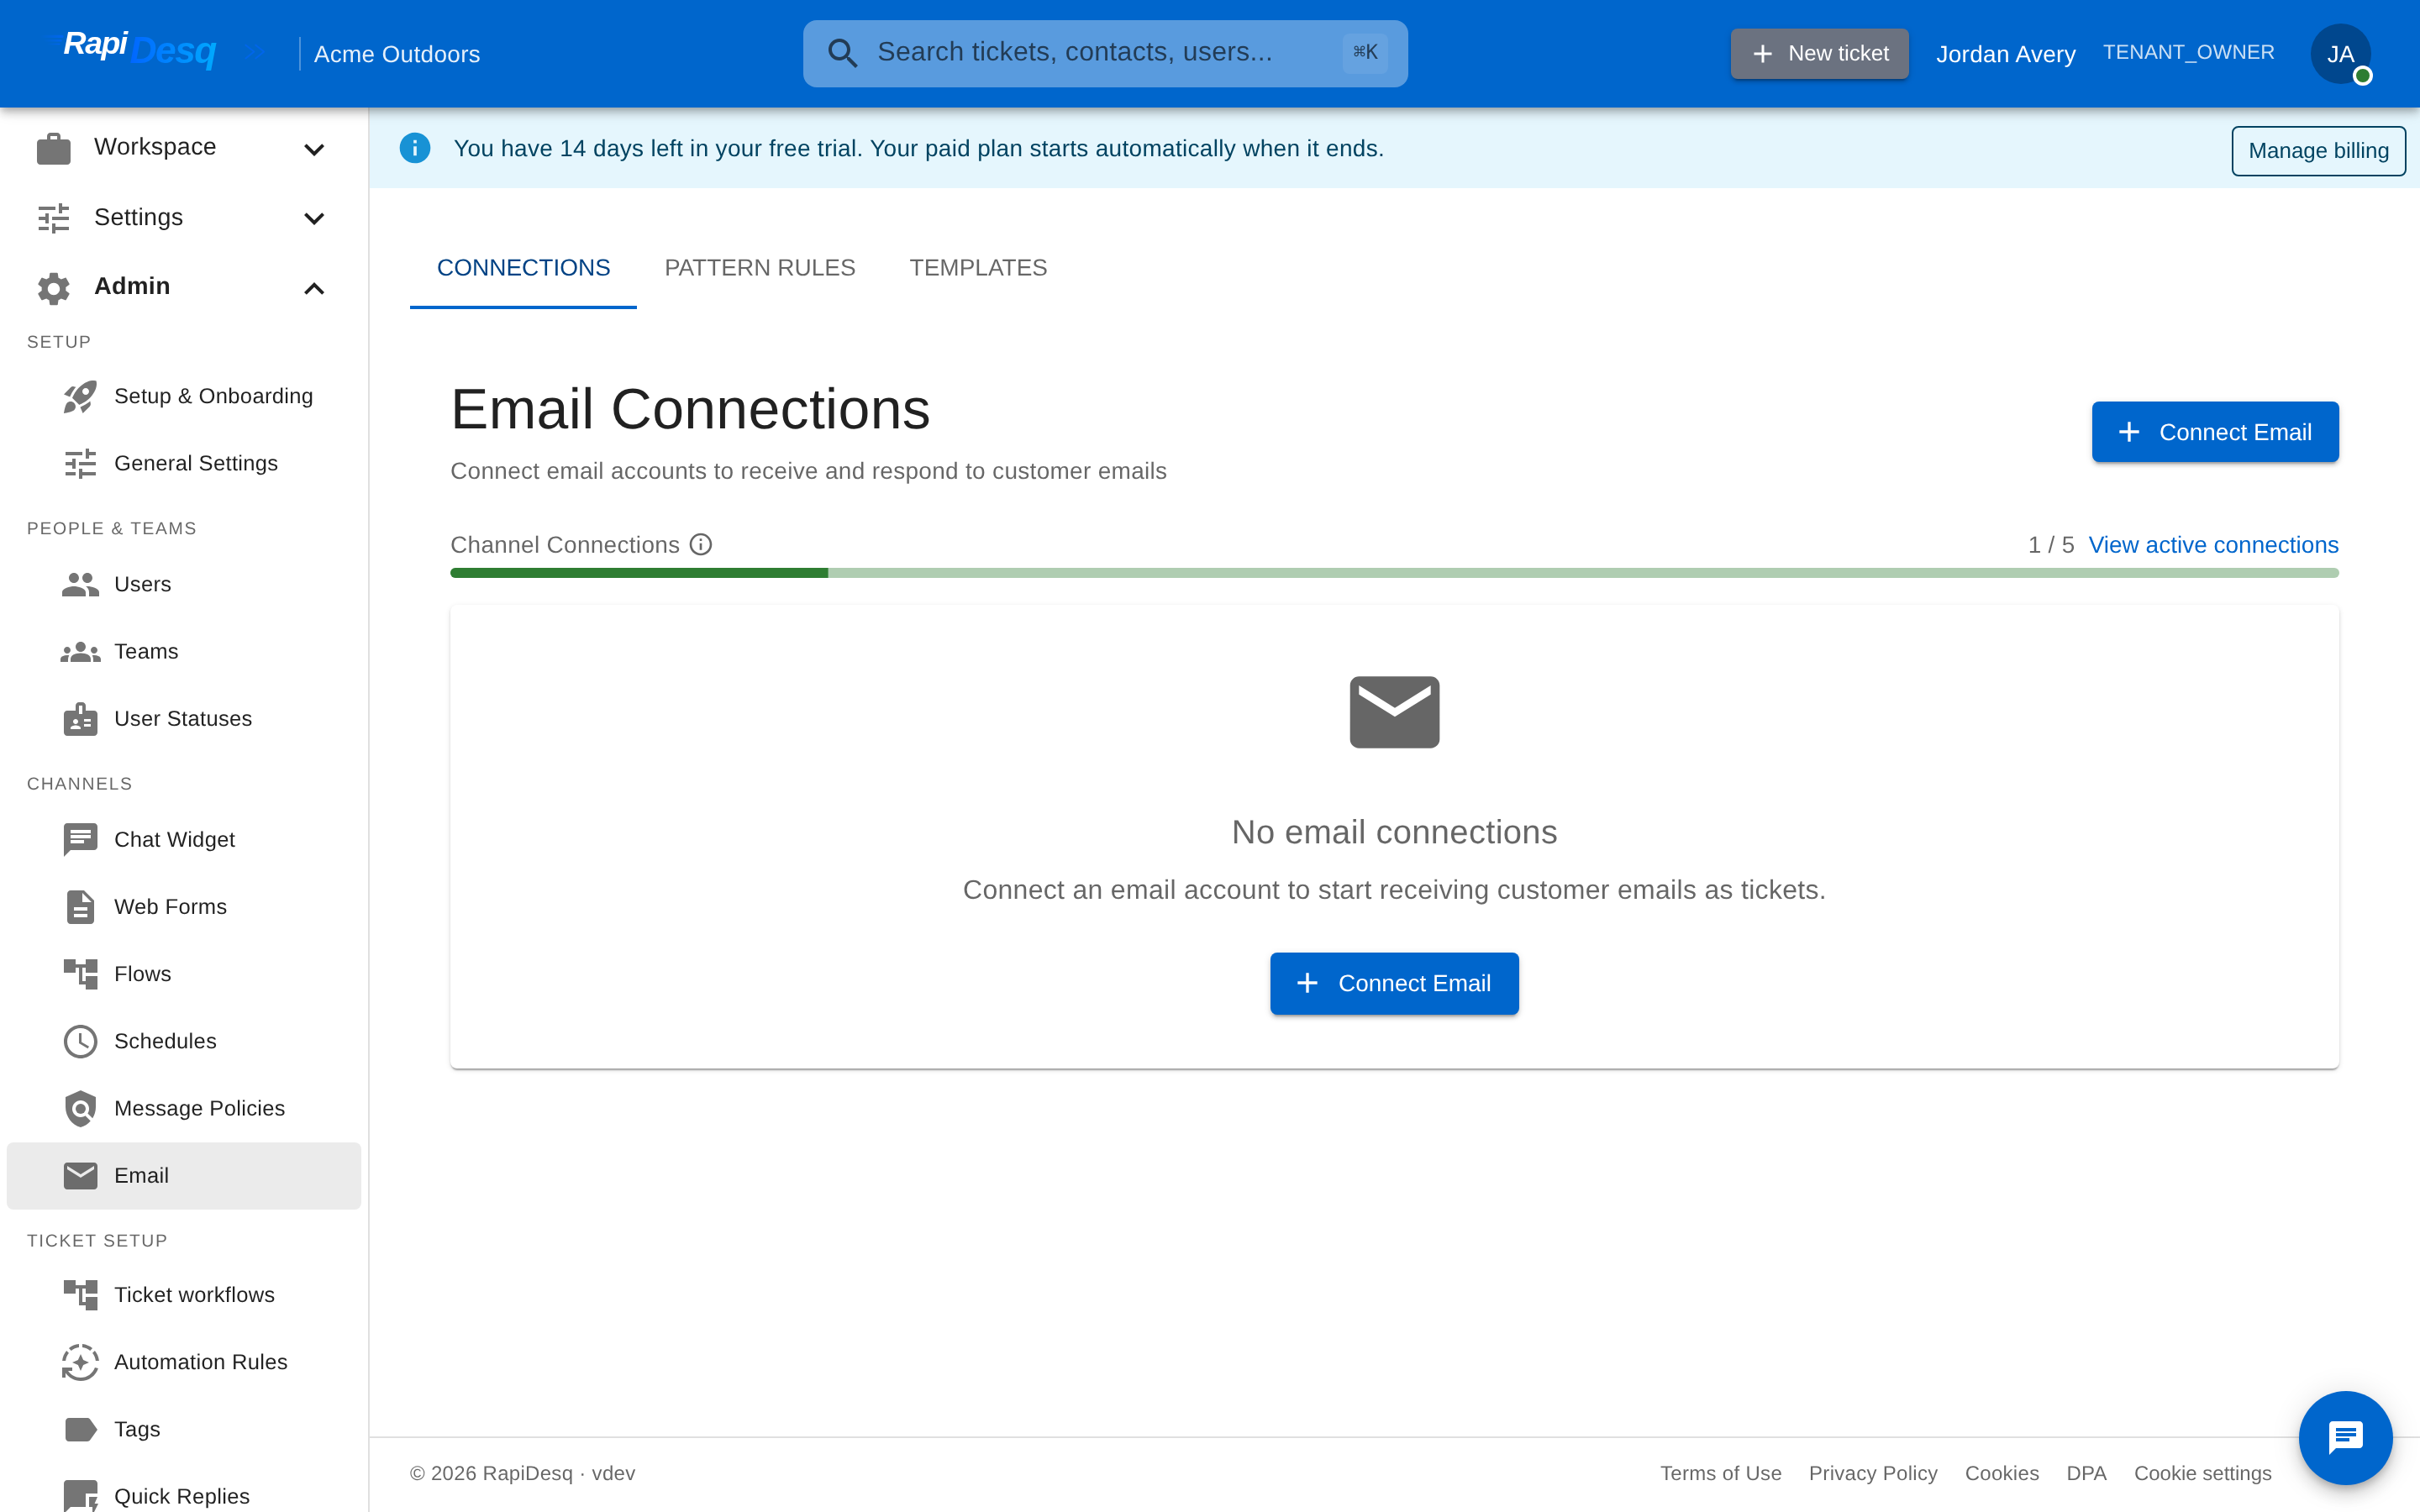Open the Automation Rules icon
2420x1512 pixels.
pyautogui.click(x=80, y=1362)
